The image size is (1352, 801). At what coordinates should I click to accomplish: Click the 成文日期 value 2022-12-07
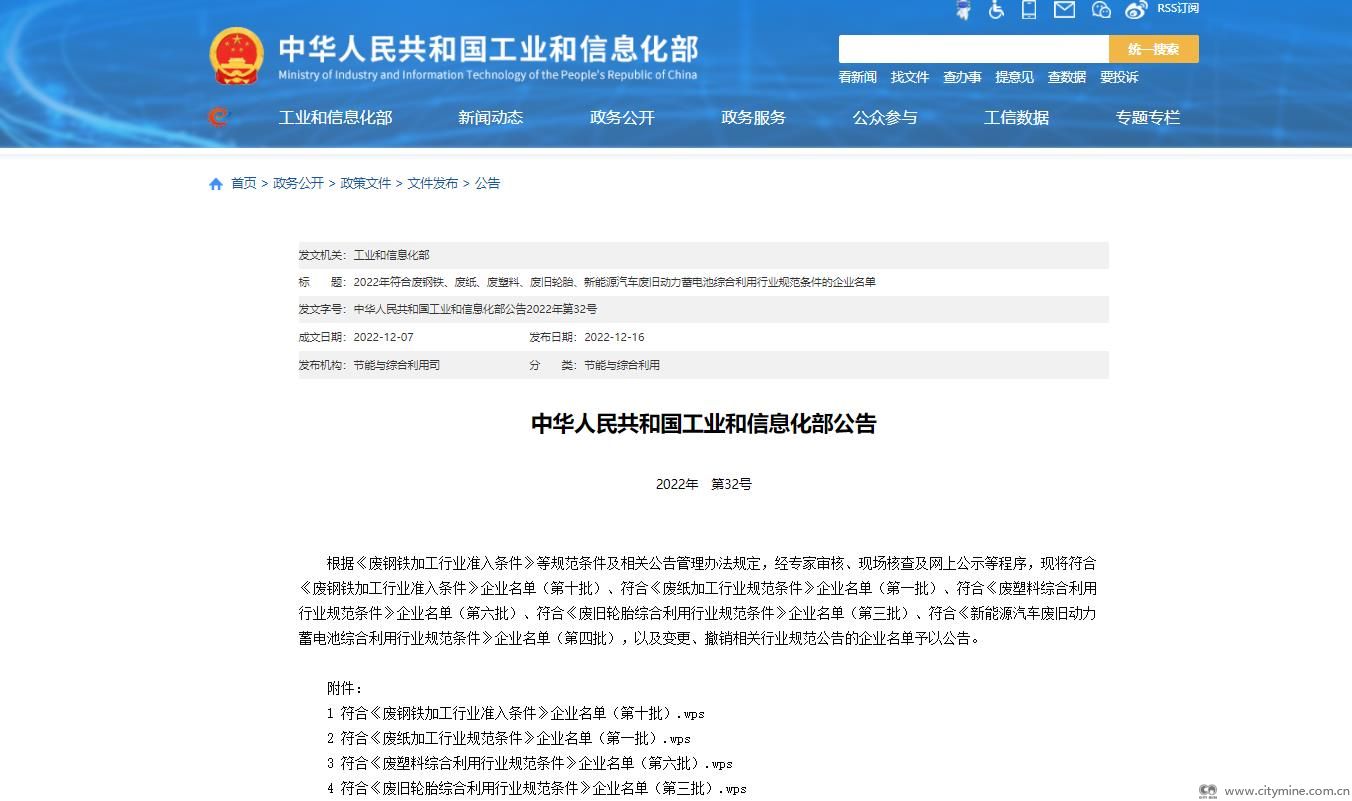point(383,337)
